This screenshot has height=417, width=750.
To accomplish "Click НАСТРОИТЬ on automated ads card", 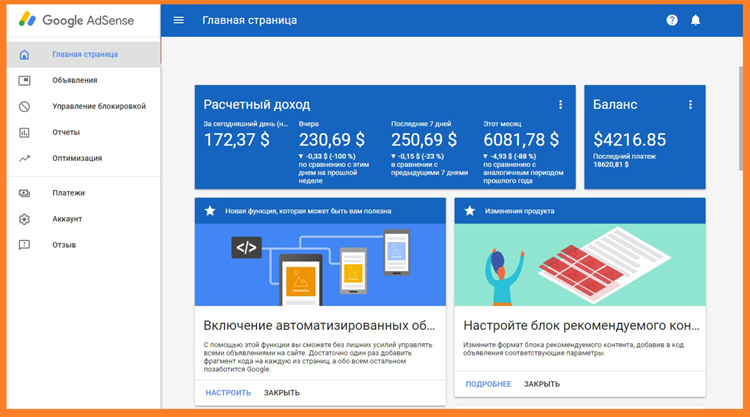I will coord(228,393).
